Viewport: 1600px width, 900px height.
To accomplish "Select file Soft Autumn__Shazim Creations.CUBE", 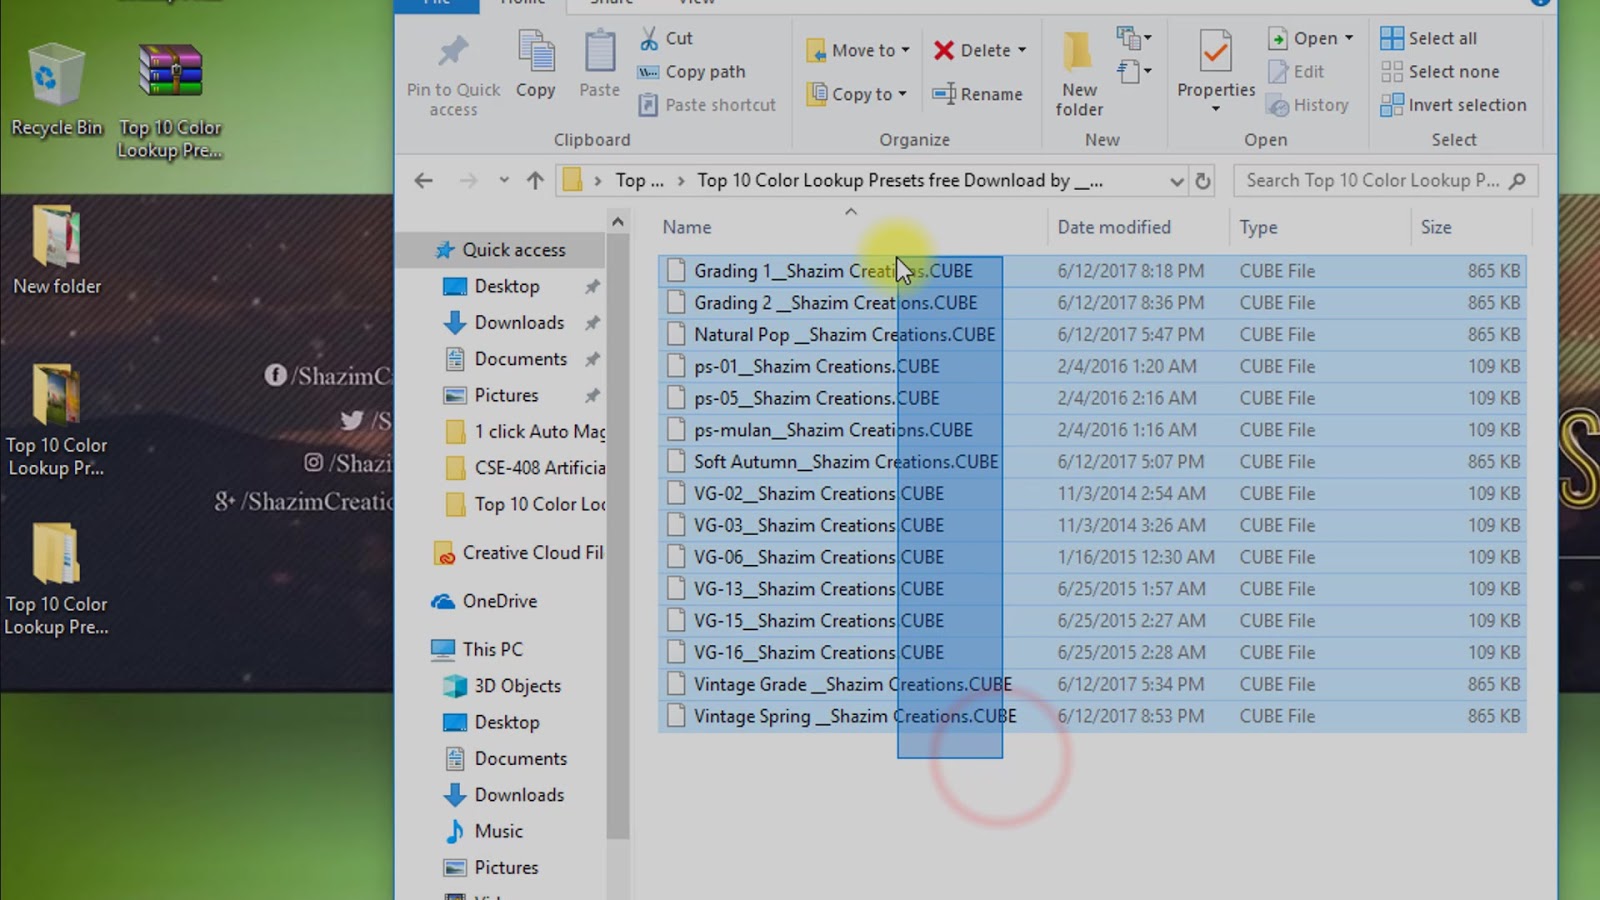I will tap(1092, 462).
